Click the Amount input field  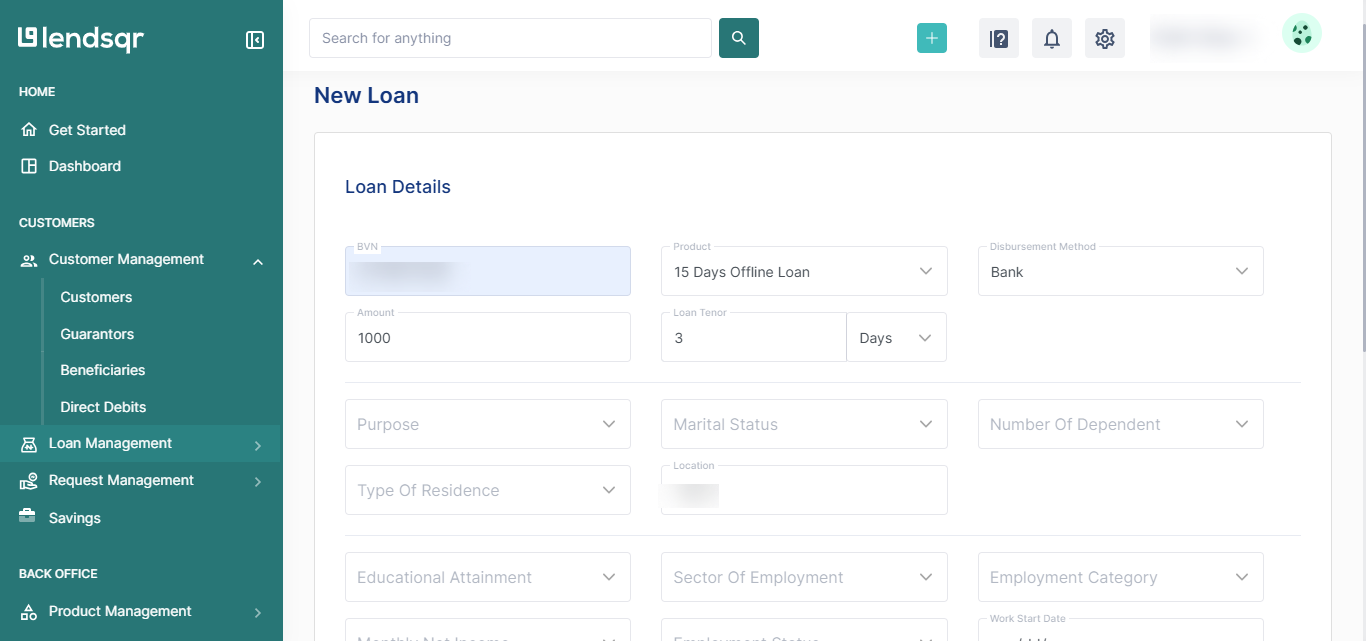(488, 337)
